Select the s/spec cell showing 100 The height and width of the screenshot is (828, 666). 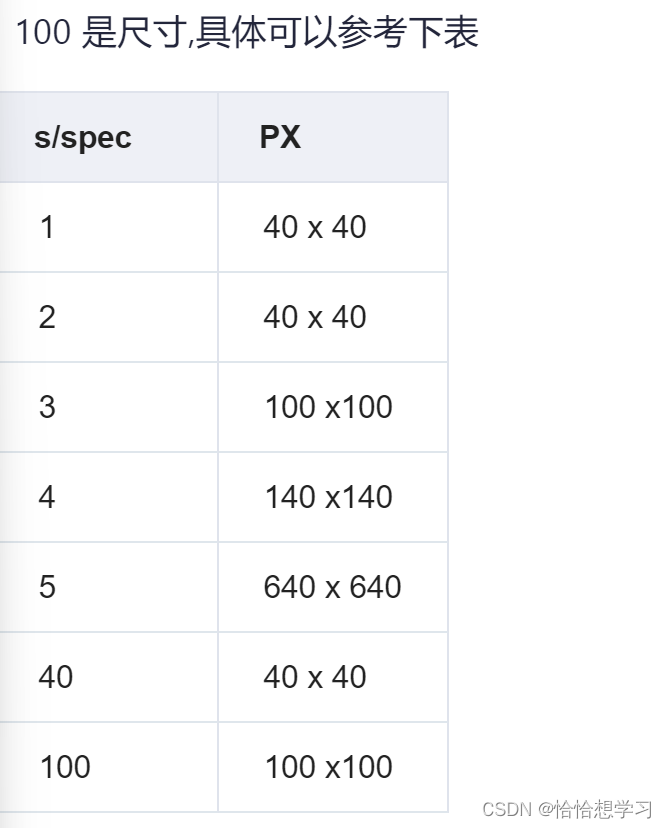point(108,767)
